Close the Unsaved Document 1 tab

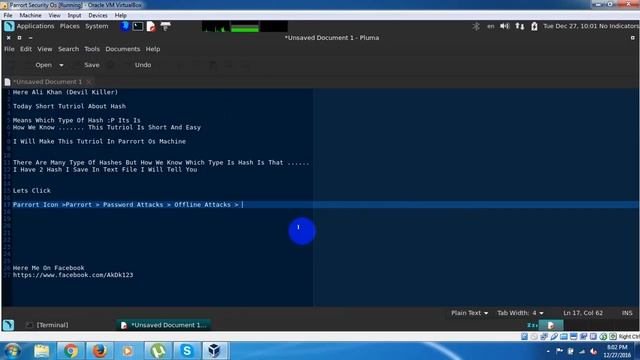89,82
